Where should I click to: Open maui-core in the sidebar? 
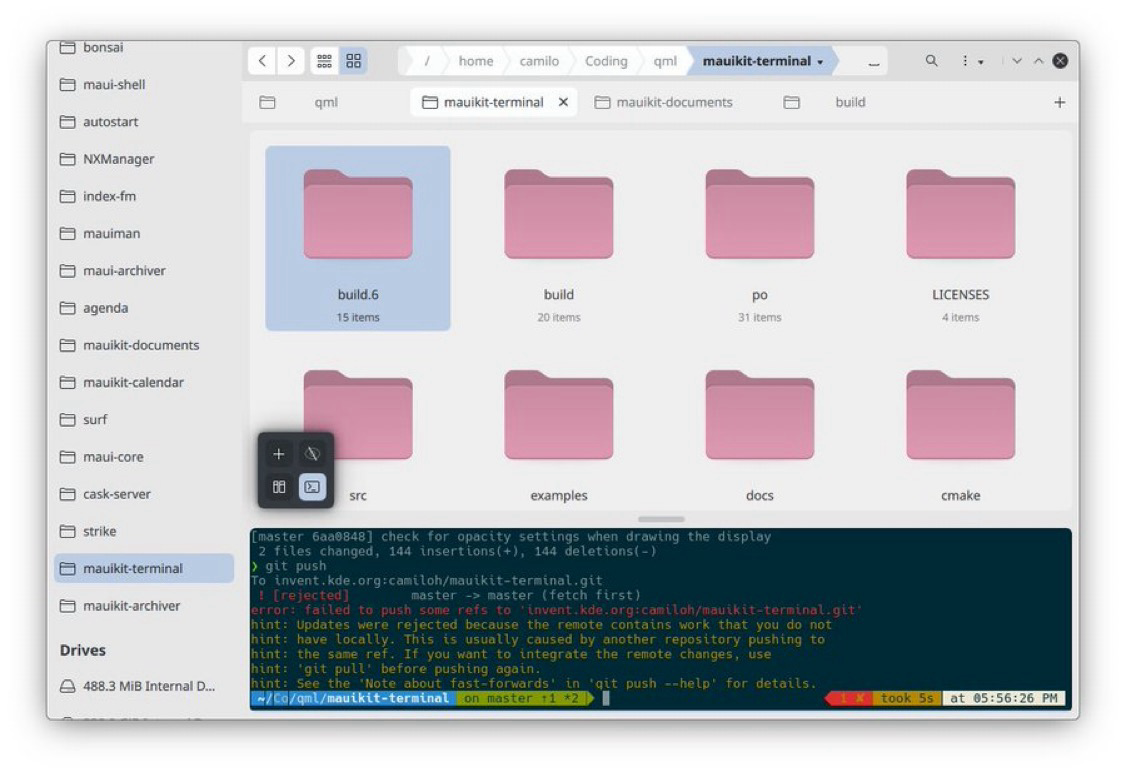[x=144, y=458]
